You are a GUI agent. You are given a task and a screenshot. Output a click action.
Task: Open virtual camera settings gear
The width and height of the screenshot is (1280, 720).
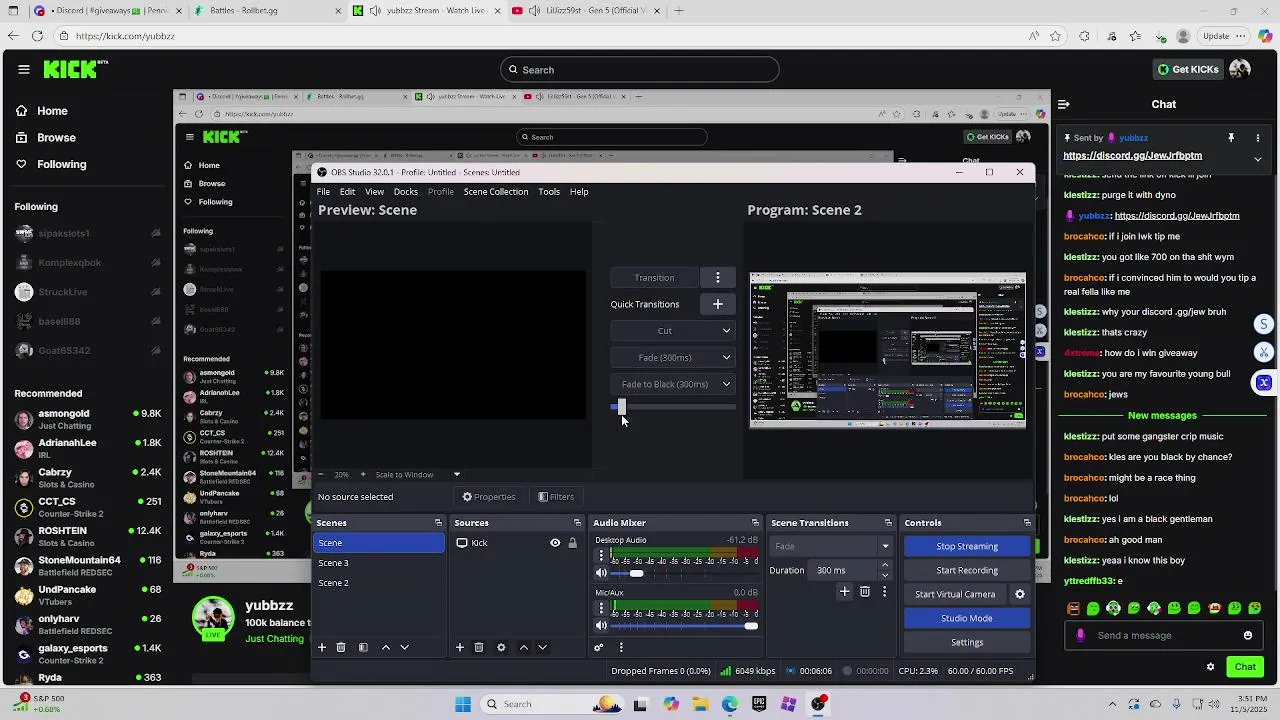1020,594
